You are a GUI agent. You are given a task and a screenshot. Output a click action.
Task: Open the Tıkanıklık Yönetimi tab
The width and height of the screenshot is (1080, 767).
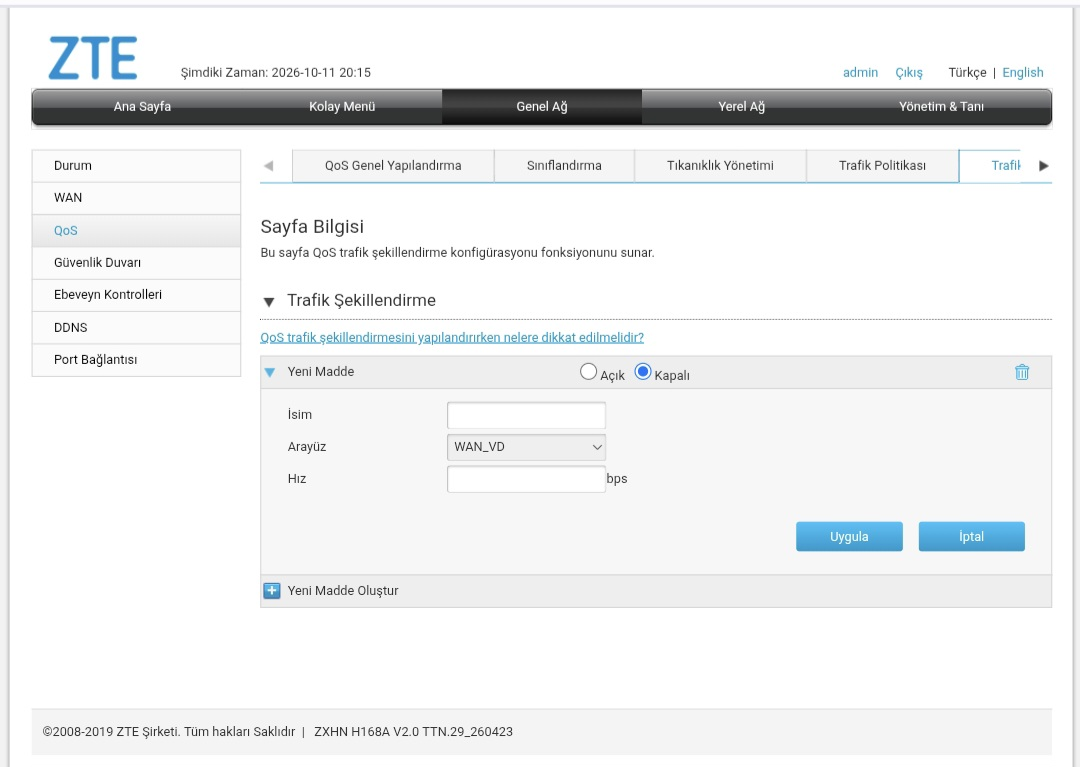pyautogui.click(x=720, y=166)
